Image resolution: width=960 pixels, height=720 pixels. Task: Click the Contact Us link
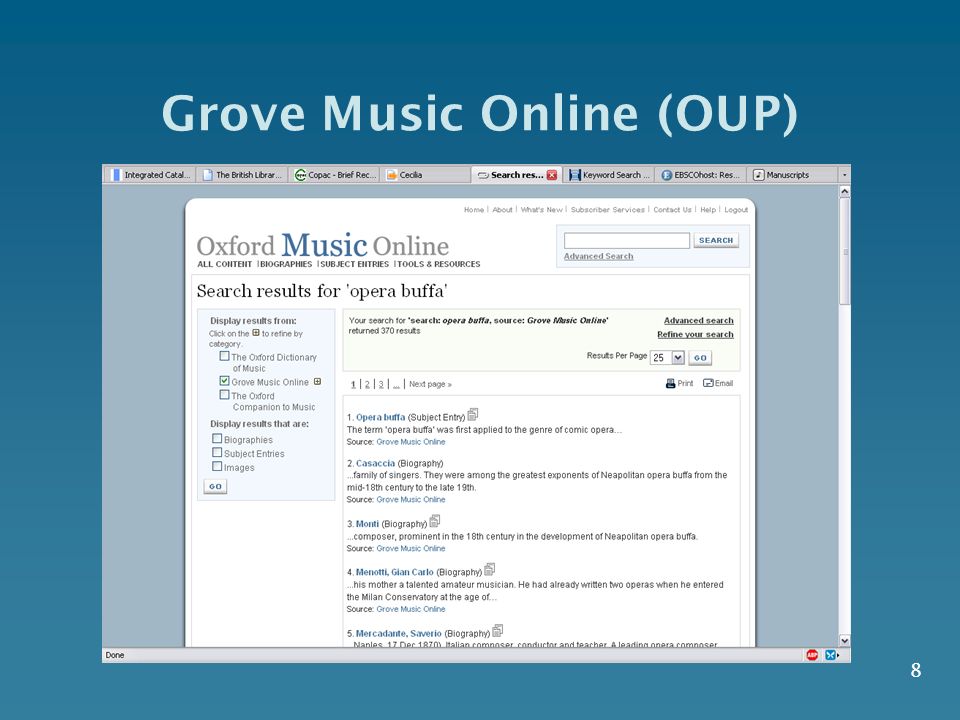tap(672, 209)
